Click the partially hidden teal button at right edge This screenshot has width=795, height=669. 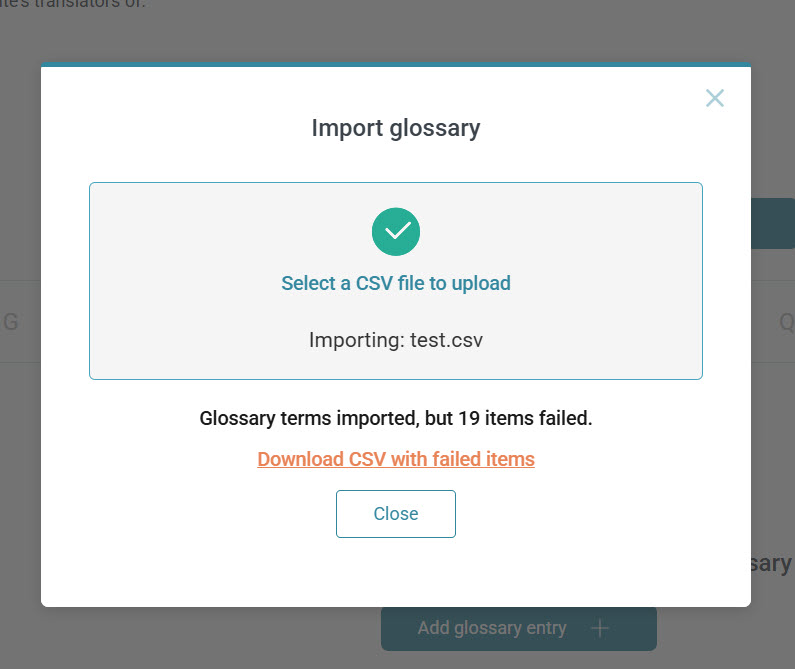(x=772, y=223)
